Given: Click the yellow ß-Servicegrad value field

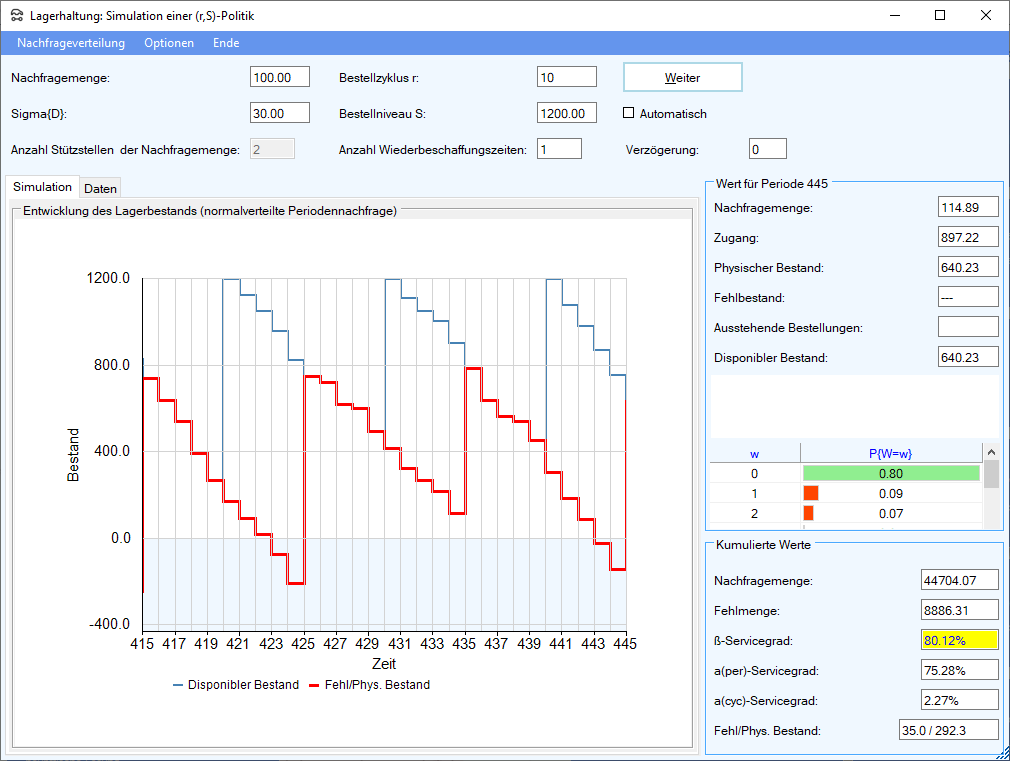Looking at the screenshot, I should coord(959,640).
